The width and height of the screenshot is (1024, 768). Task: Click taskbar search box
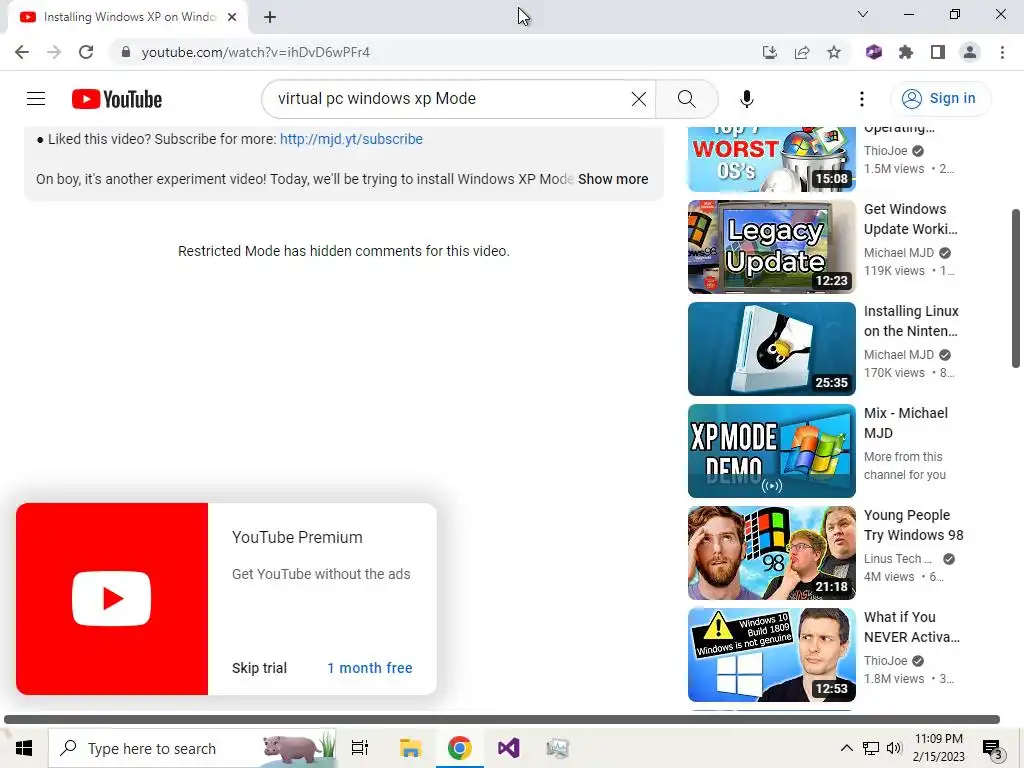pos(193,748)
